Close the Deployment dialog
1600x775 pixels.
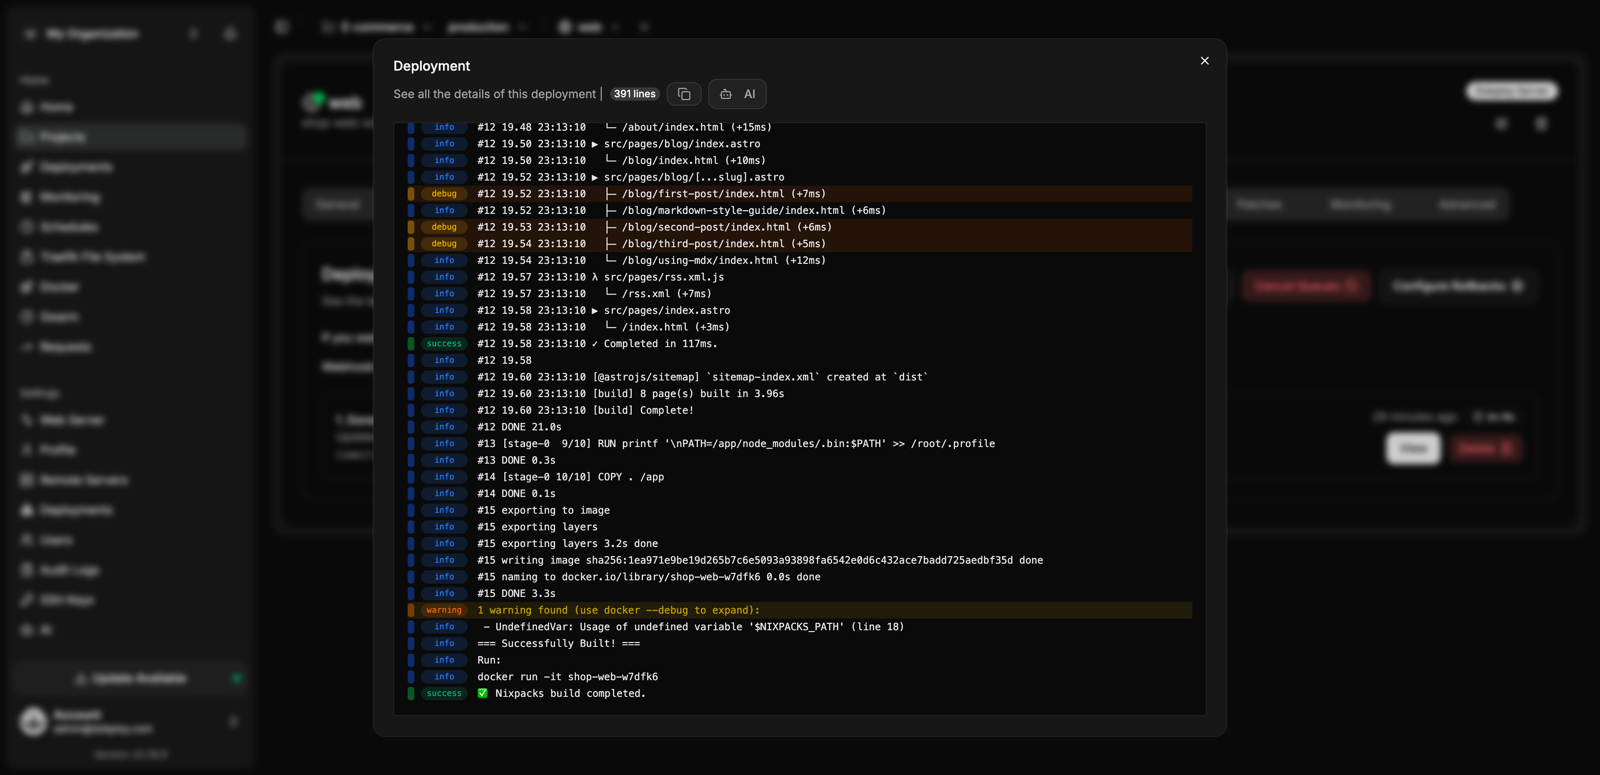click(x=1204, y=61)
